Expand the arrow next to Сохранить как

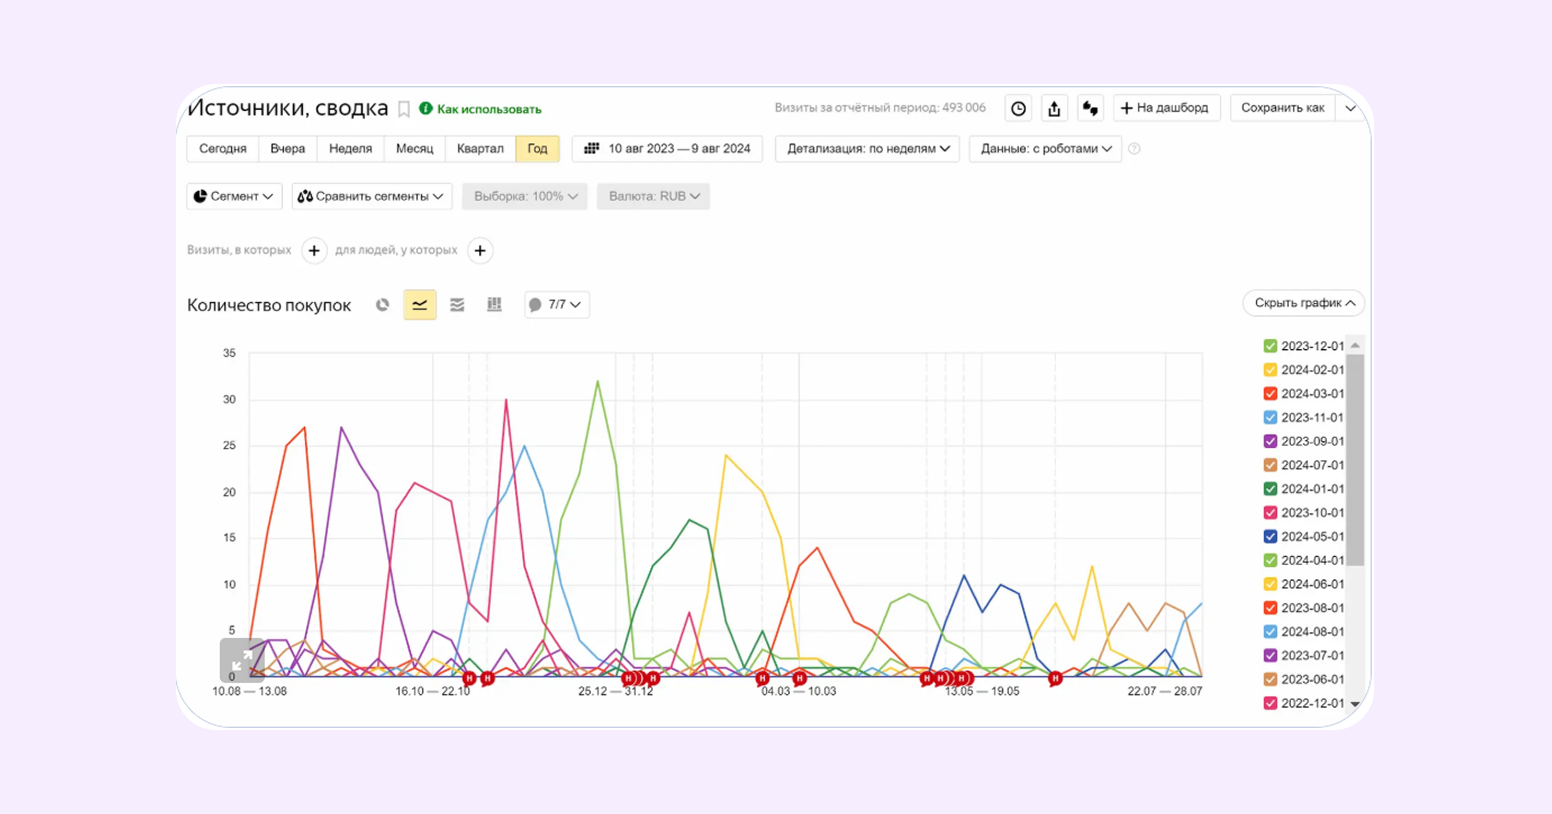(x=1350, y=108)
